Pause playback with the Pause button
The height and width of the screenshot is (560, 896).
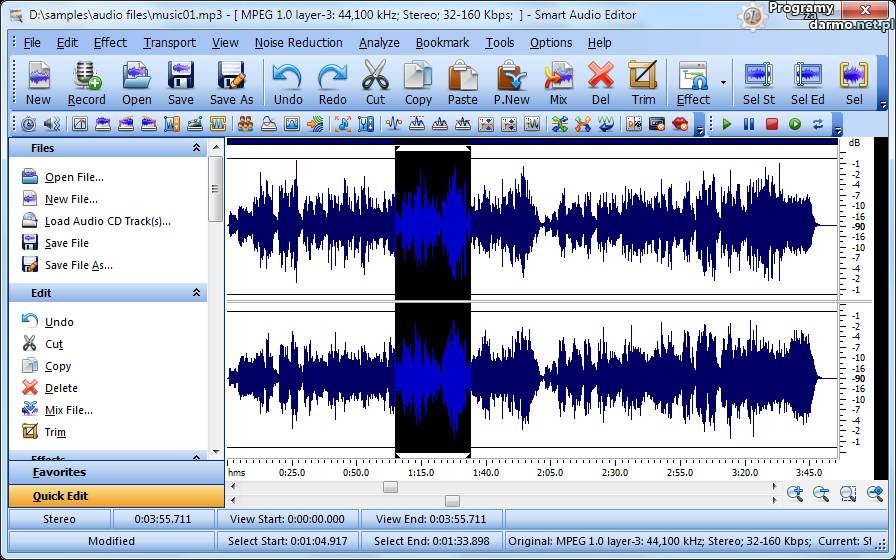[x=749, y=124]
